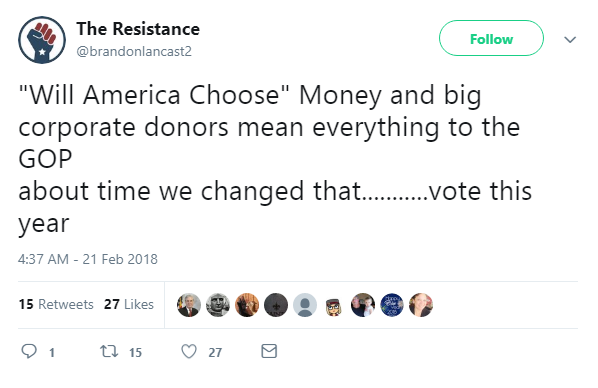The width and height of the screenshot is (598, 388).
Task: Click the reply speech bubble icon
Action: [29, 351]
